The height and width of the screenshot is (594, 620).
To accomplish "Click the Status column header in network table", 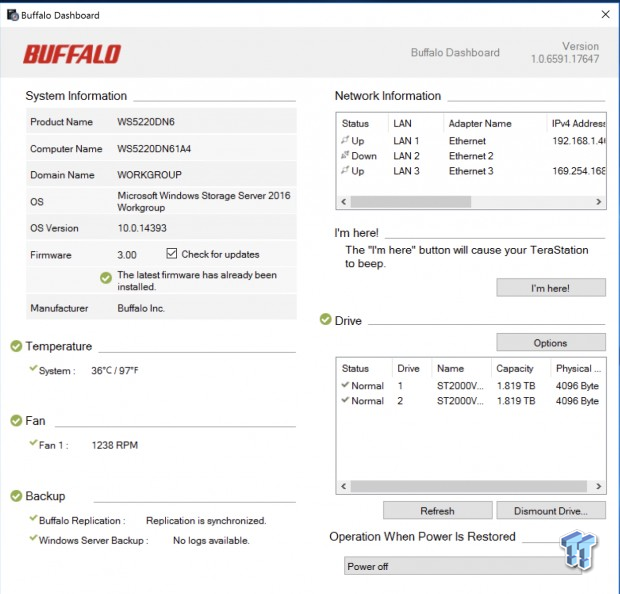I will 355,124.
